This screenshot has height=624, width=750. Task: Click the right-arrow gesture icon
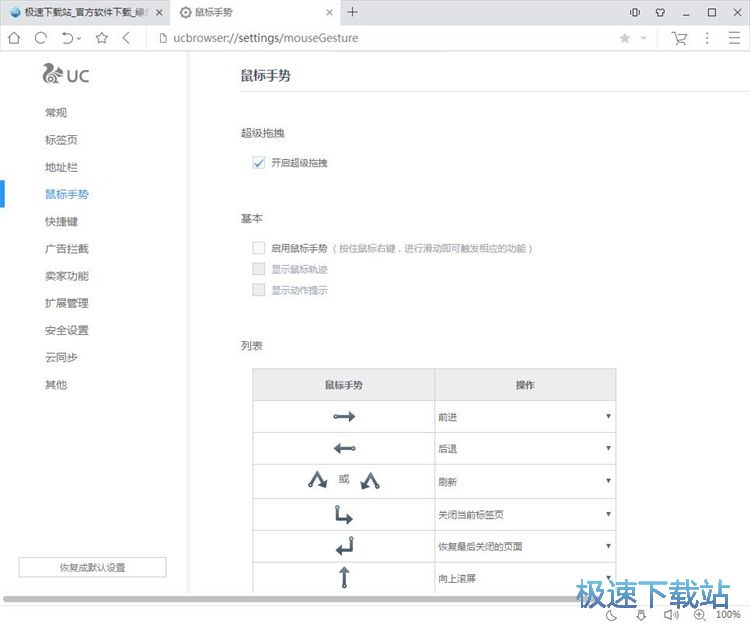point(344,416)
